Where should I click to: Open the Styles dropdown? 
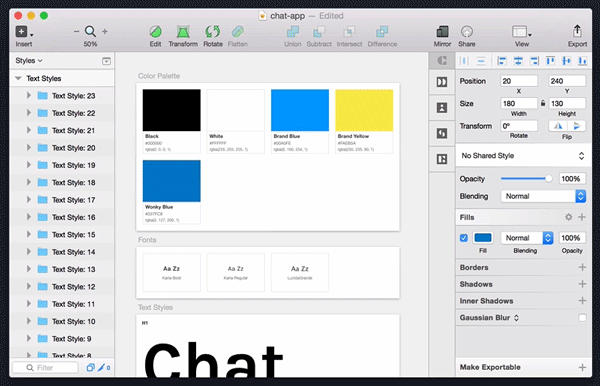click(29, 61)
